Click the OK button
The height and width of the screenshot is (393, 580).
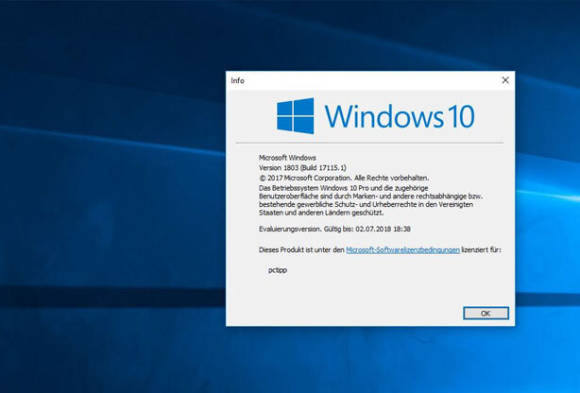pyautogui.click(x=486, y=313)
